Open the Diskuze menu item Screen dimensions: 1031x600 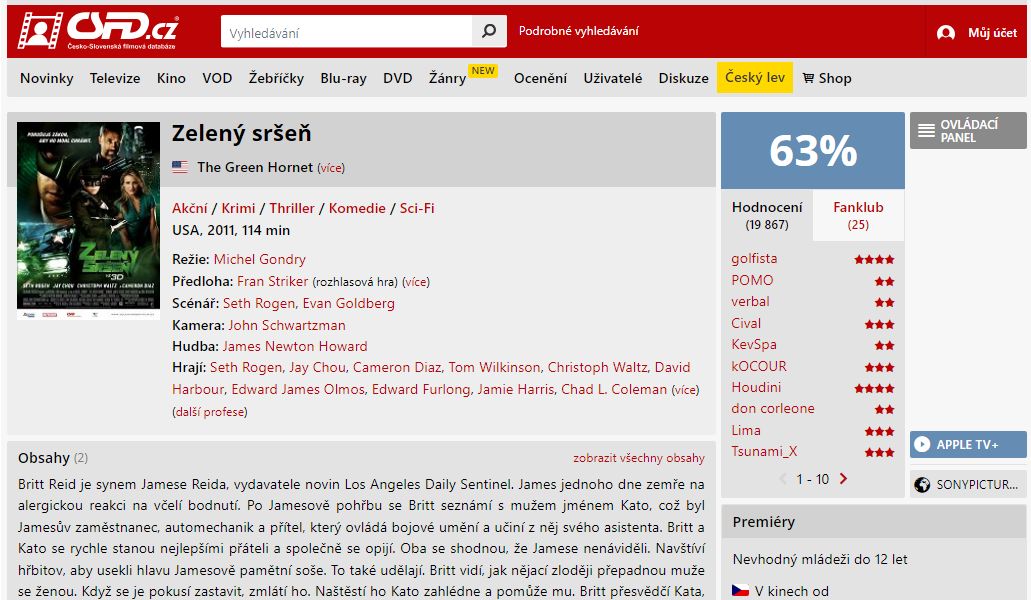point(683,78)
